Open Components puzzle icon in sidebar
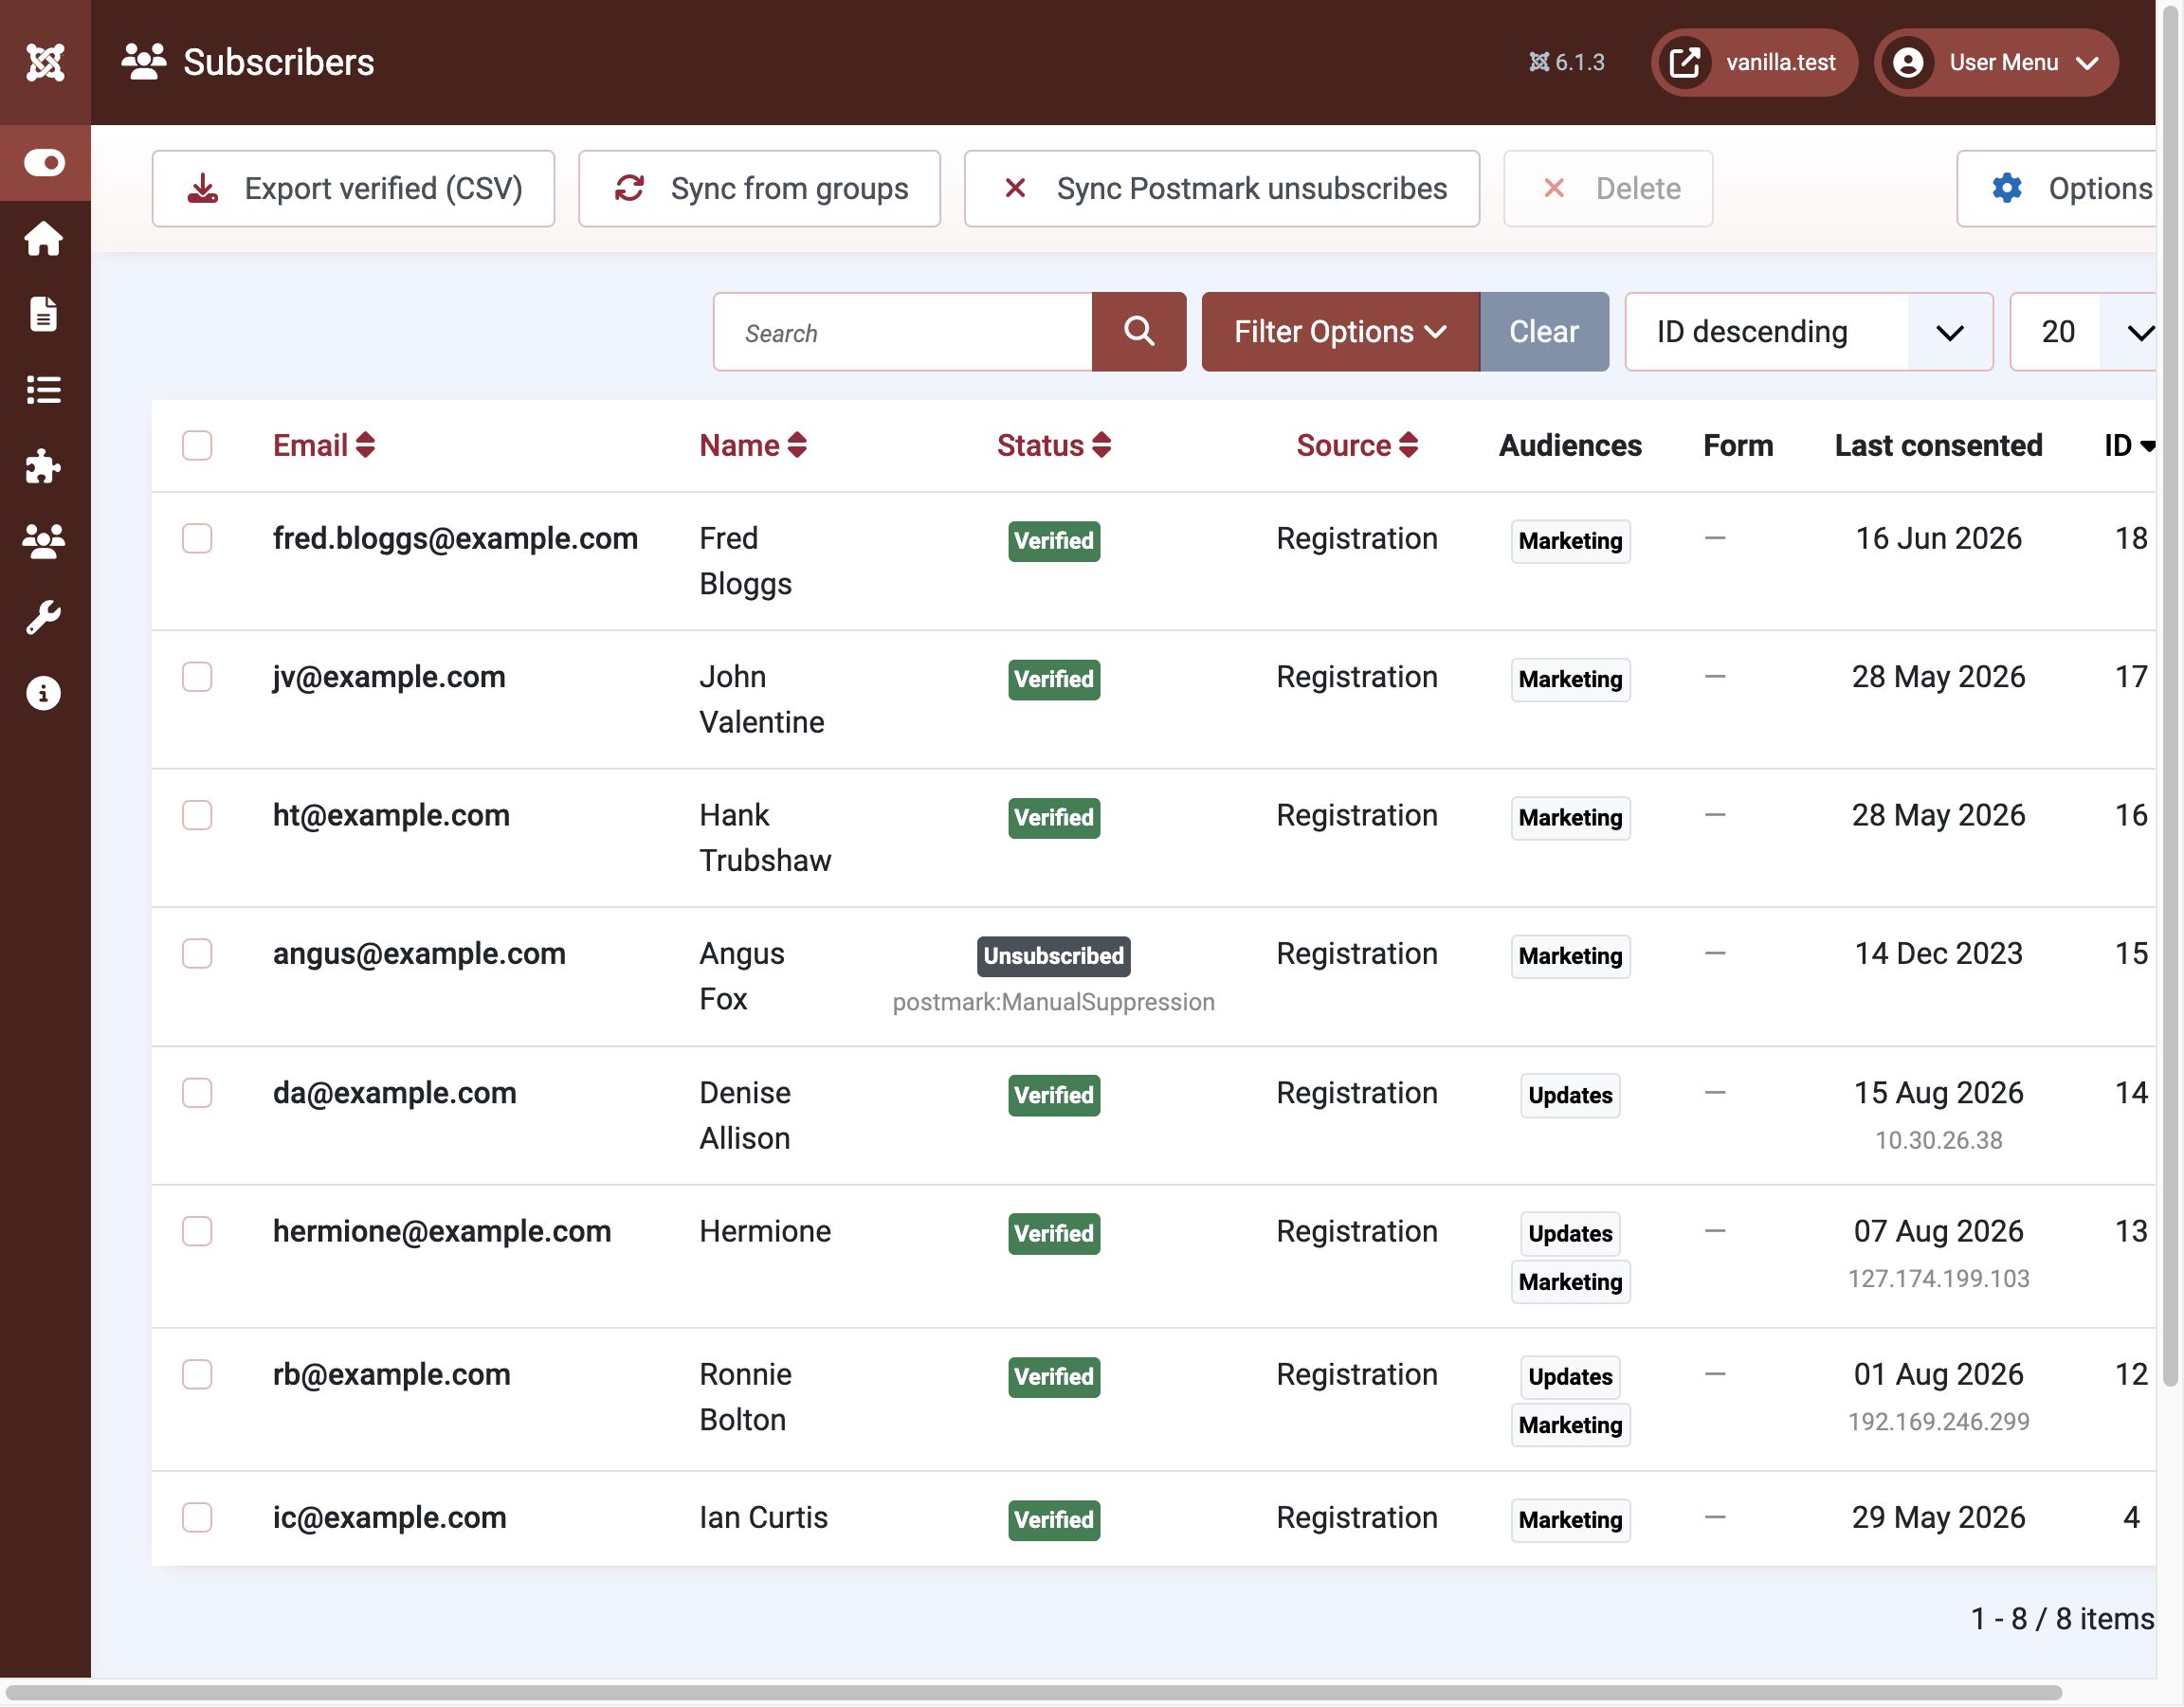This screenshot has height=1707, width=2184. [44, 466]
